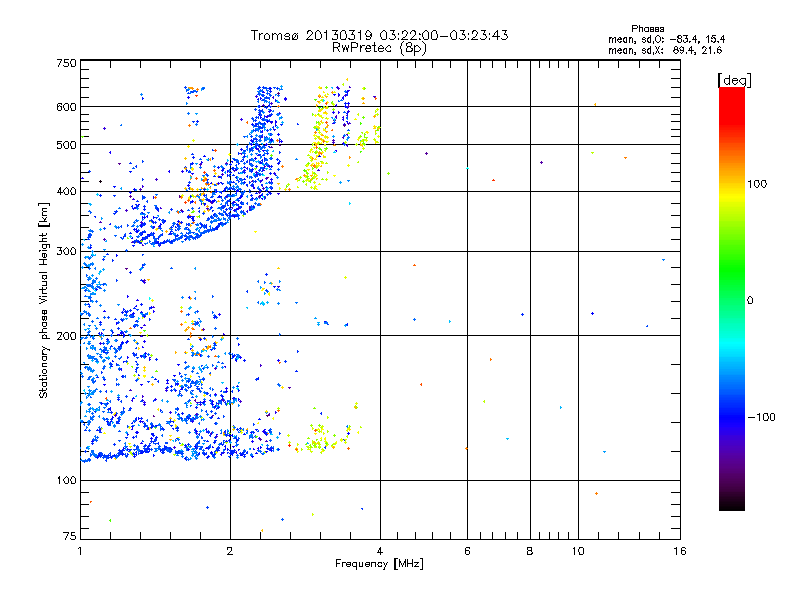Click the x-axis '8' frequency label
This screenshot has width=800, height=600.
tap(530, 551)
